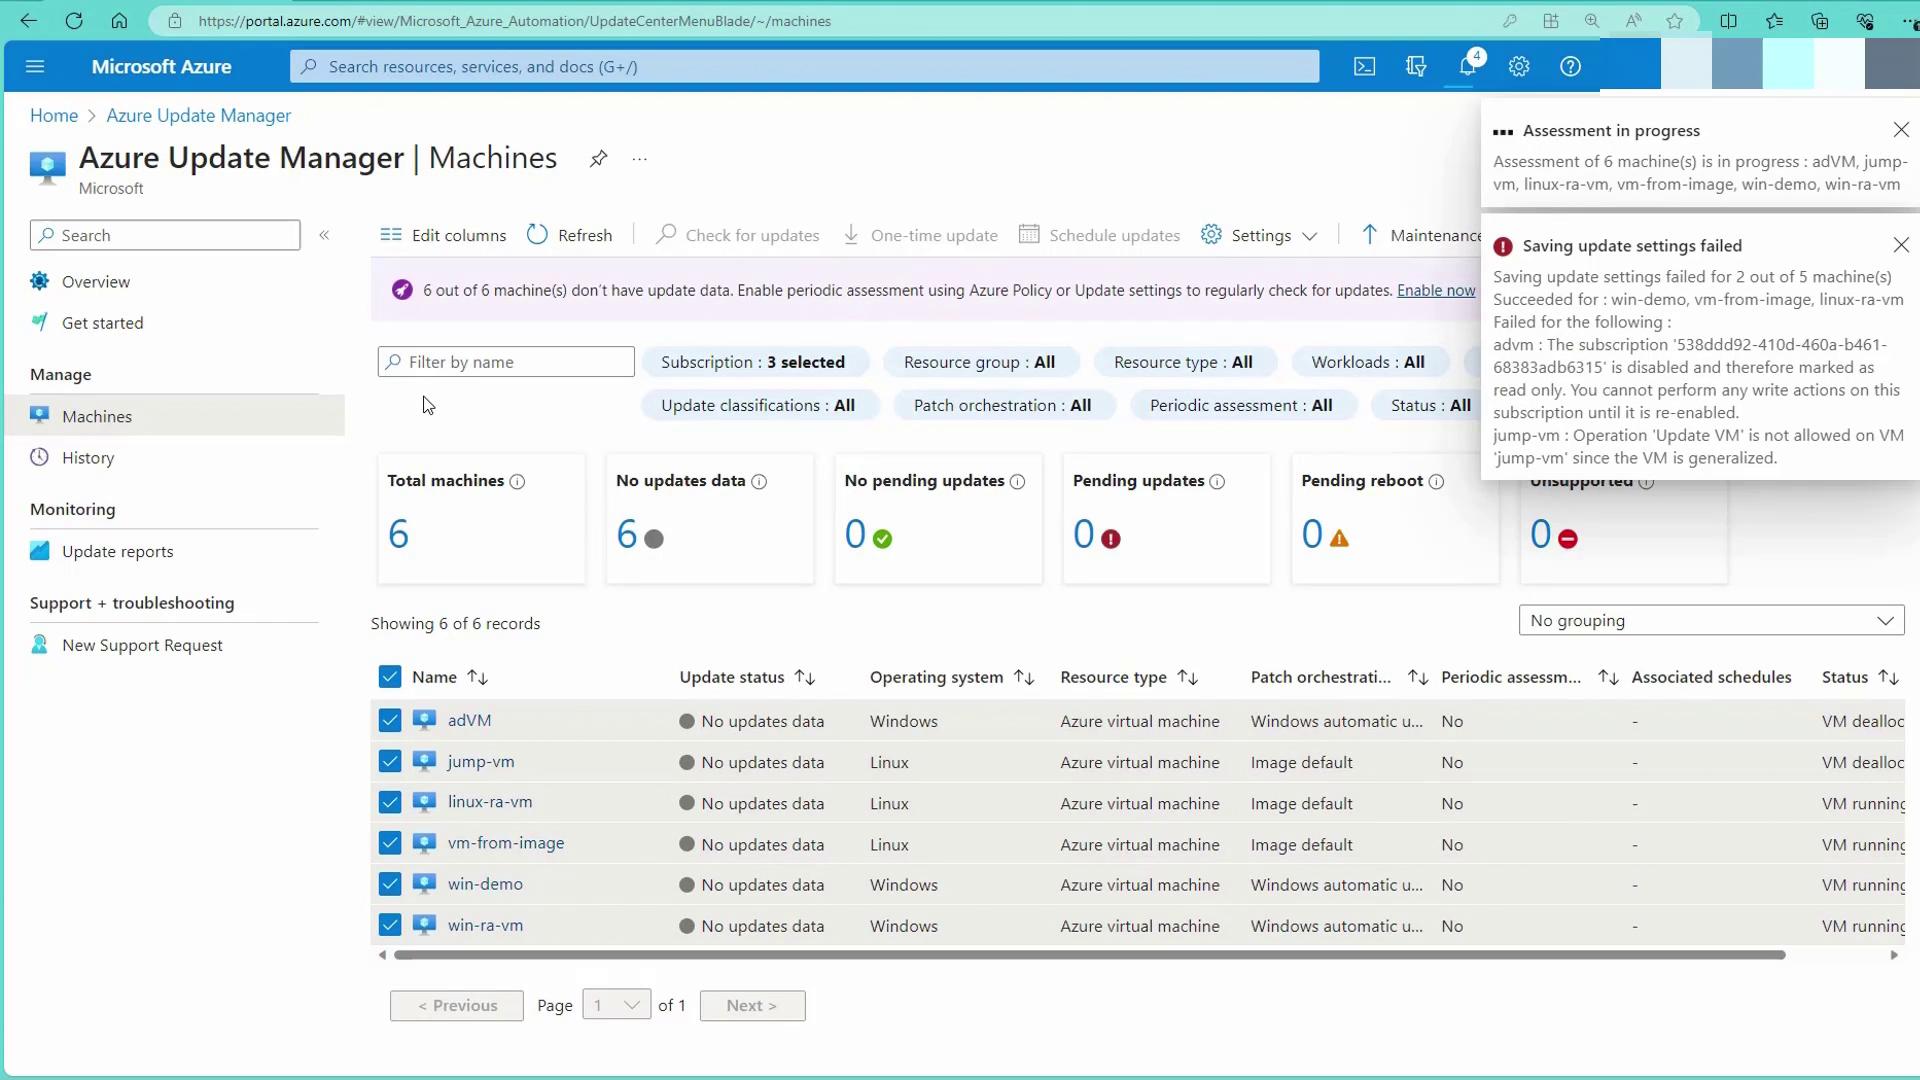The width and height of the screenshot is (1920, 1080).
Task: Open the Resource type filter pill
Action: (1183, 362)
